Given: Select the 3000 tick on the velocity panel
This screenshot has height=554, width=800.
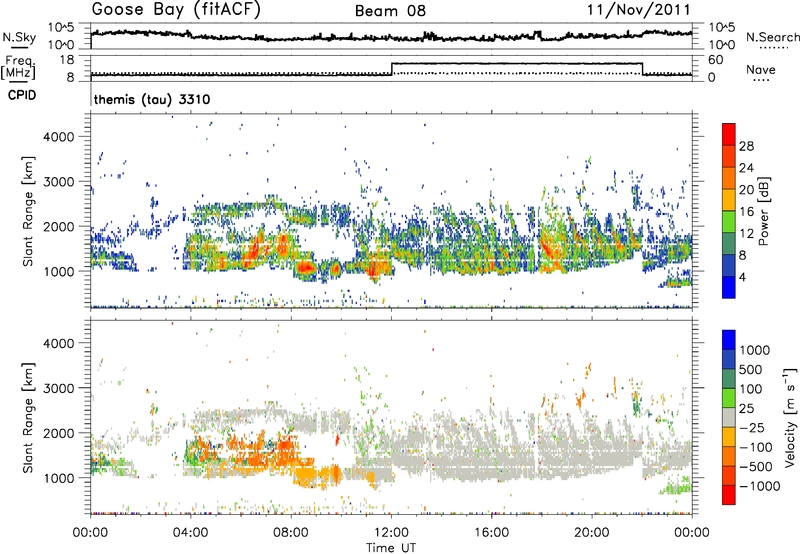Looking at the screenshot, I should pyautogui.click(x=58, y=388).
